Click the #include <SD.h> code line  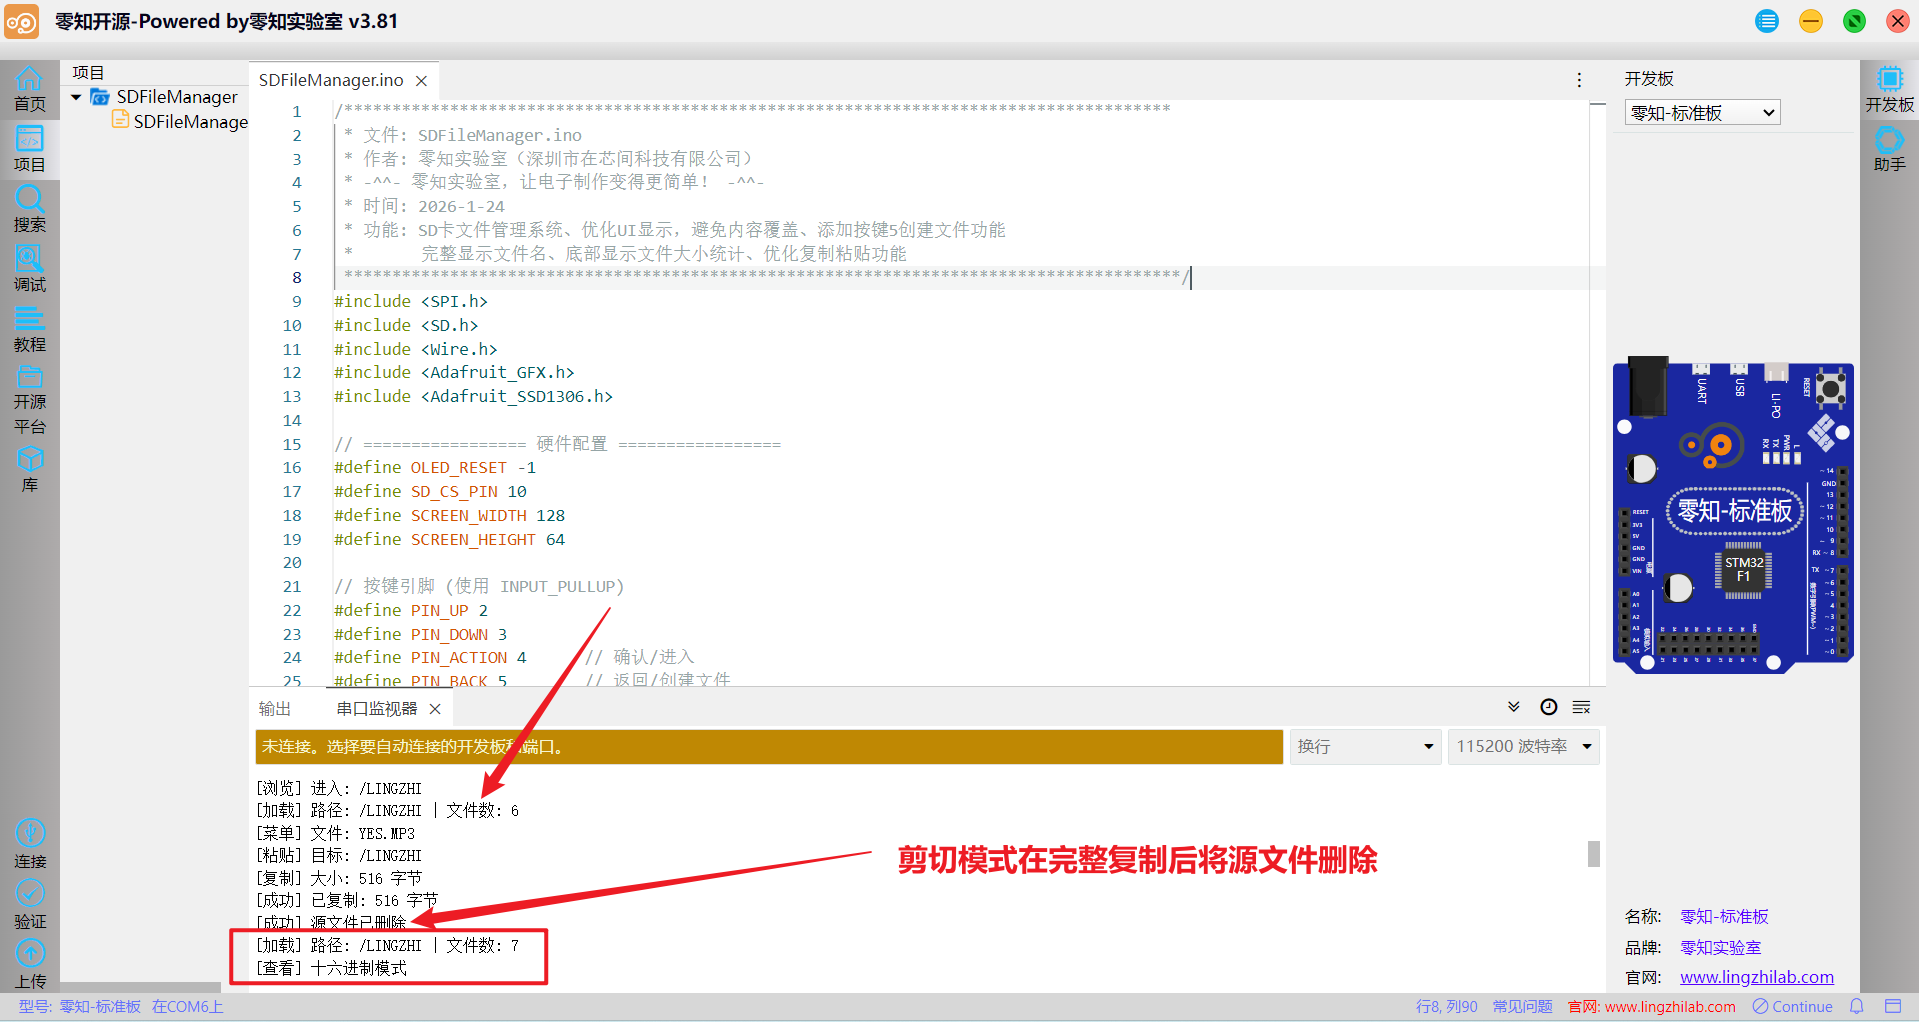(x=406, y=325)
